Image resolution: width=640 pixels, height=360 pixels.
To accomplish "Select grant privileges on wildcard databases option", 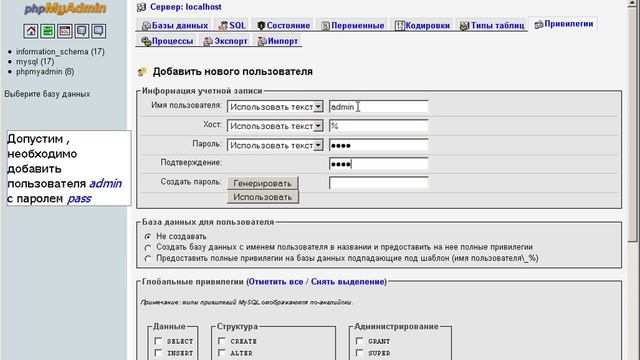I will tap(148, 258).
